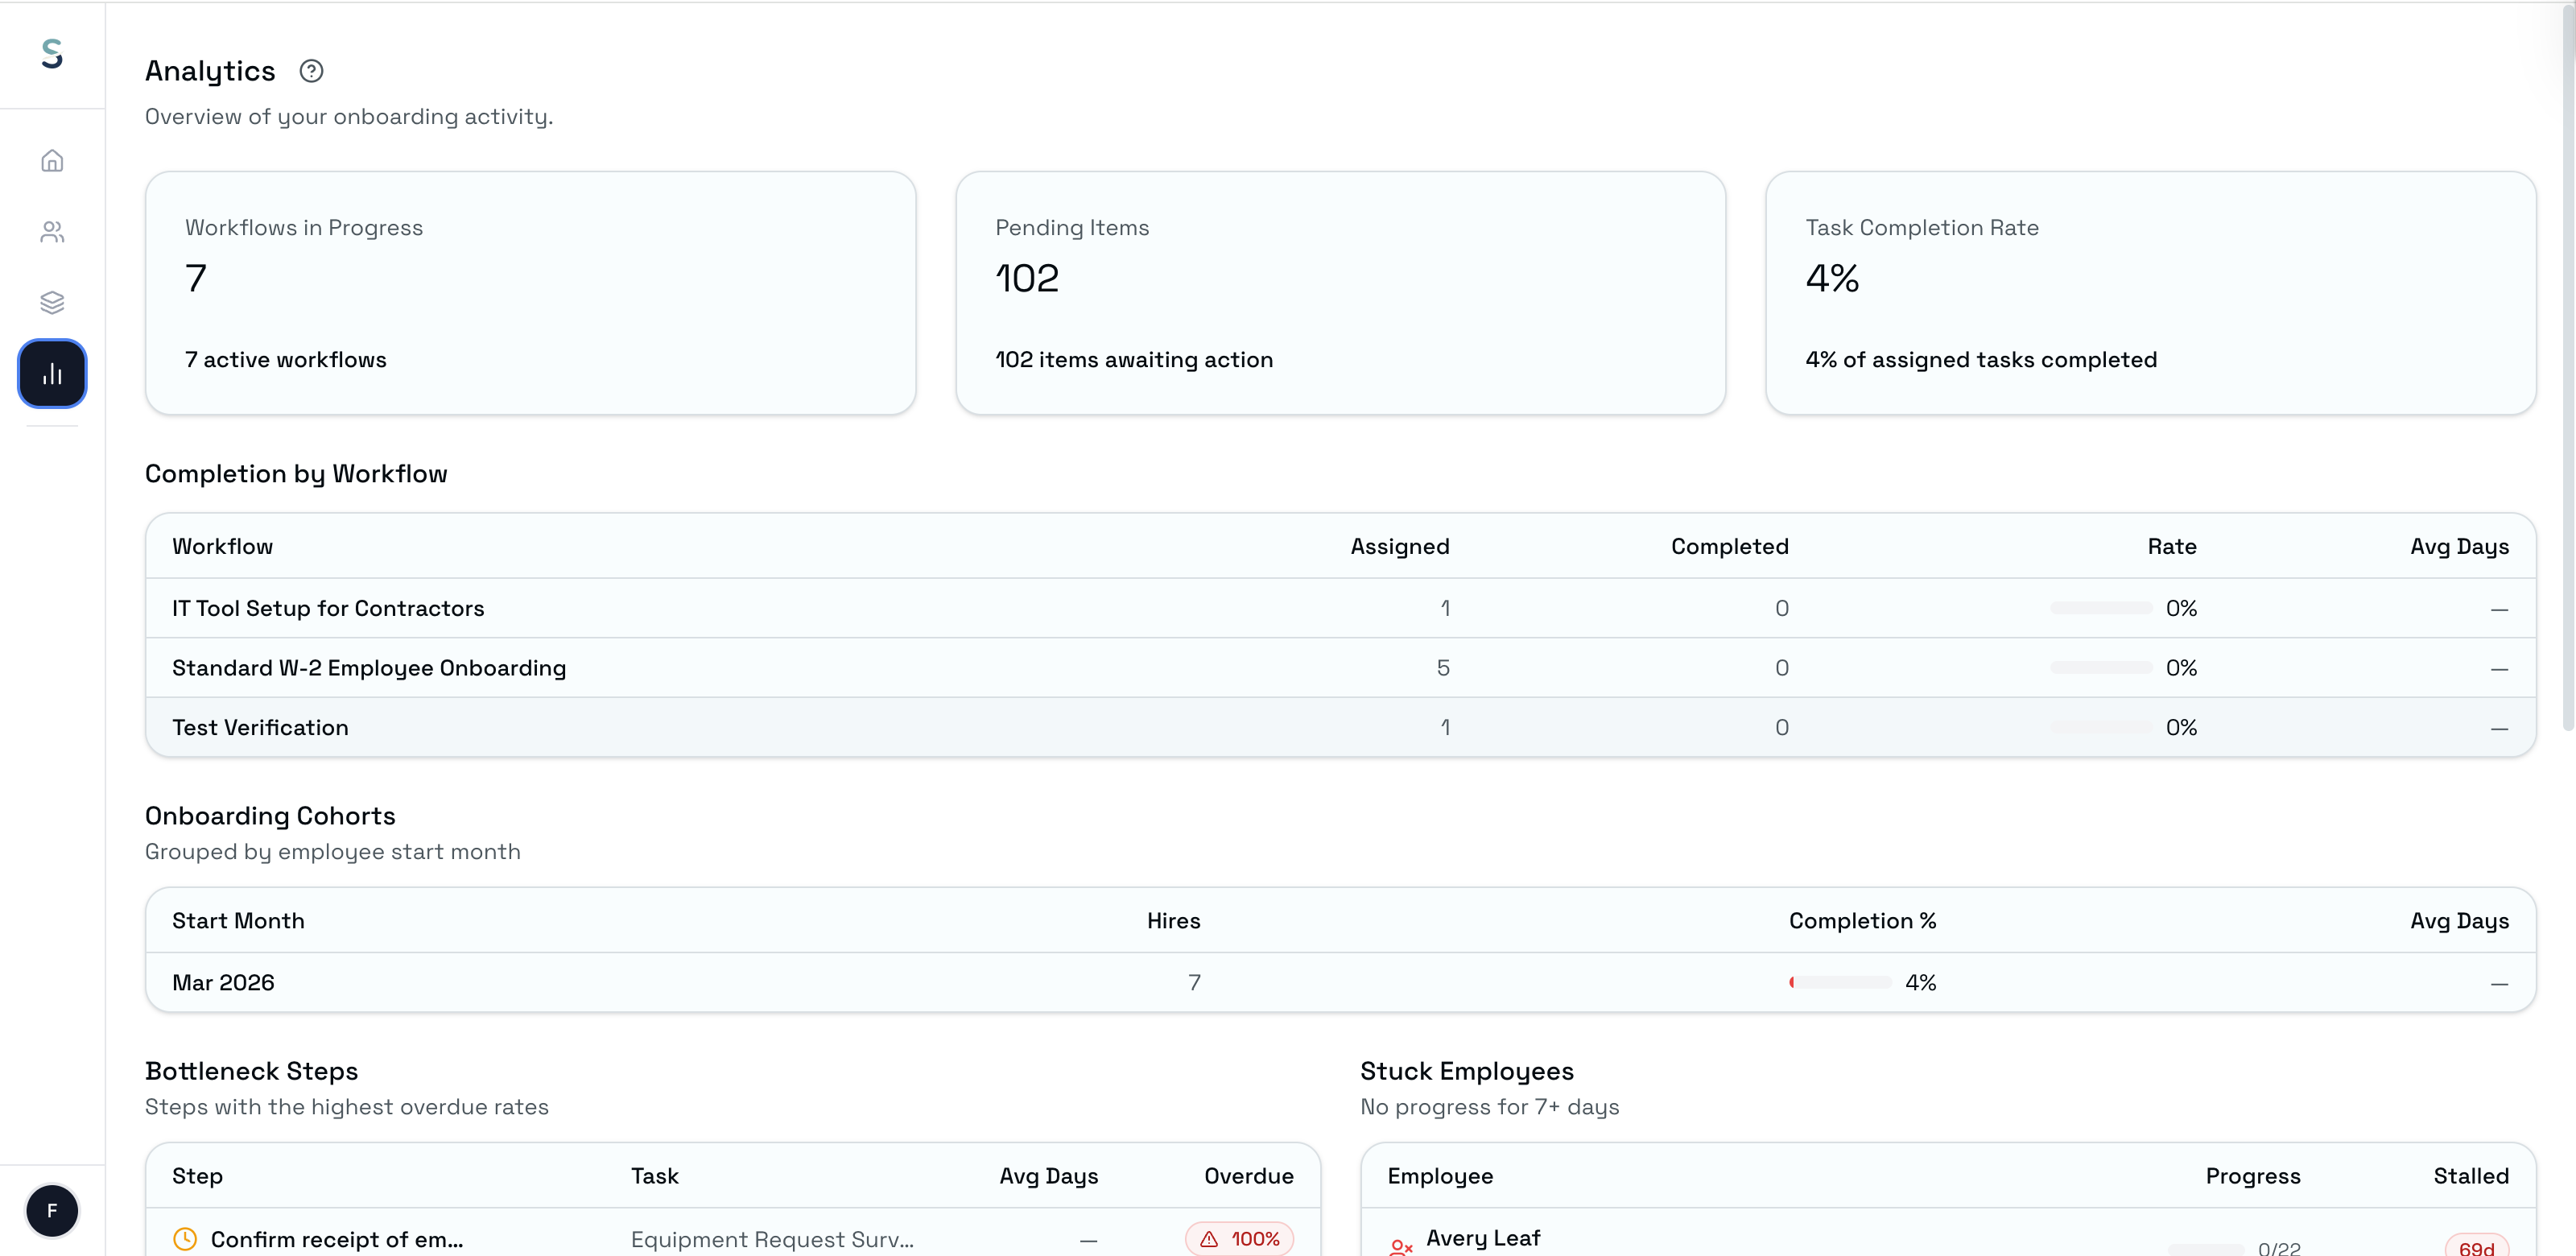This screenshot has width=2576, height=1256.
Task: Select the IT Tool Setup for Contractors row
Action: (1340, 608)
